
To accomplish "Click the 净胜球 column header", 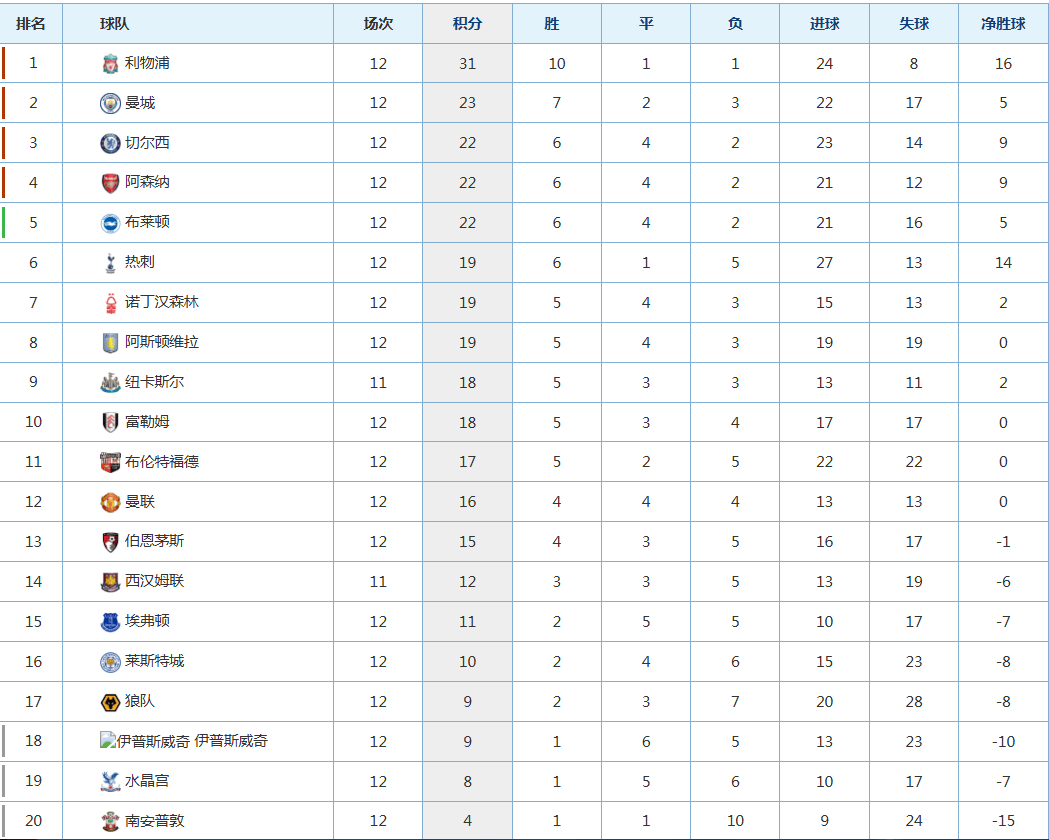I will point(1003,24).
